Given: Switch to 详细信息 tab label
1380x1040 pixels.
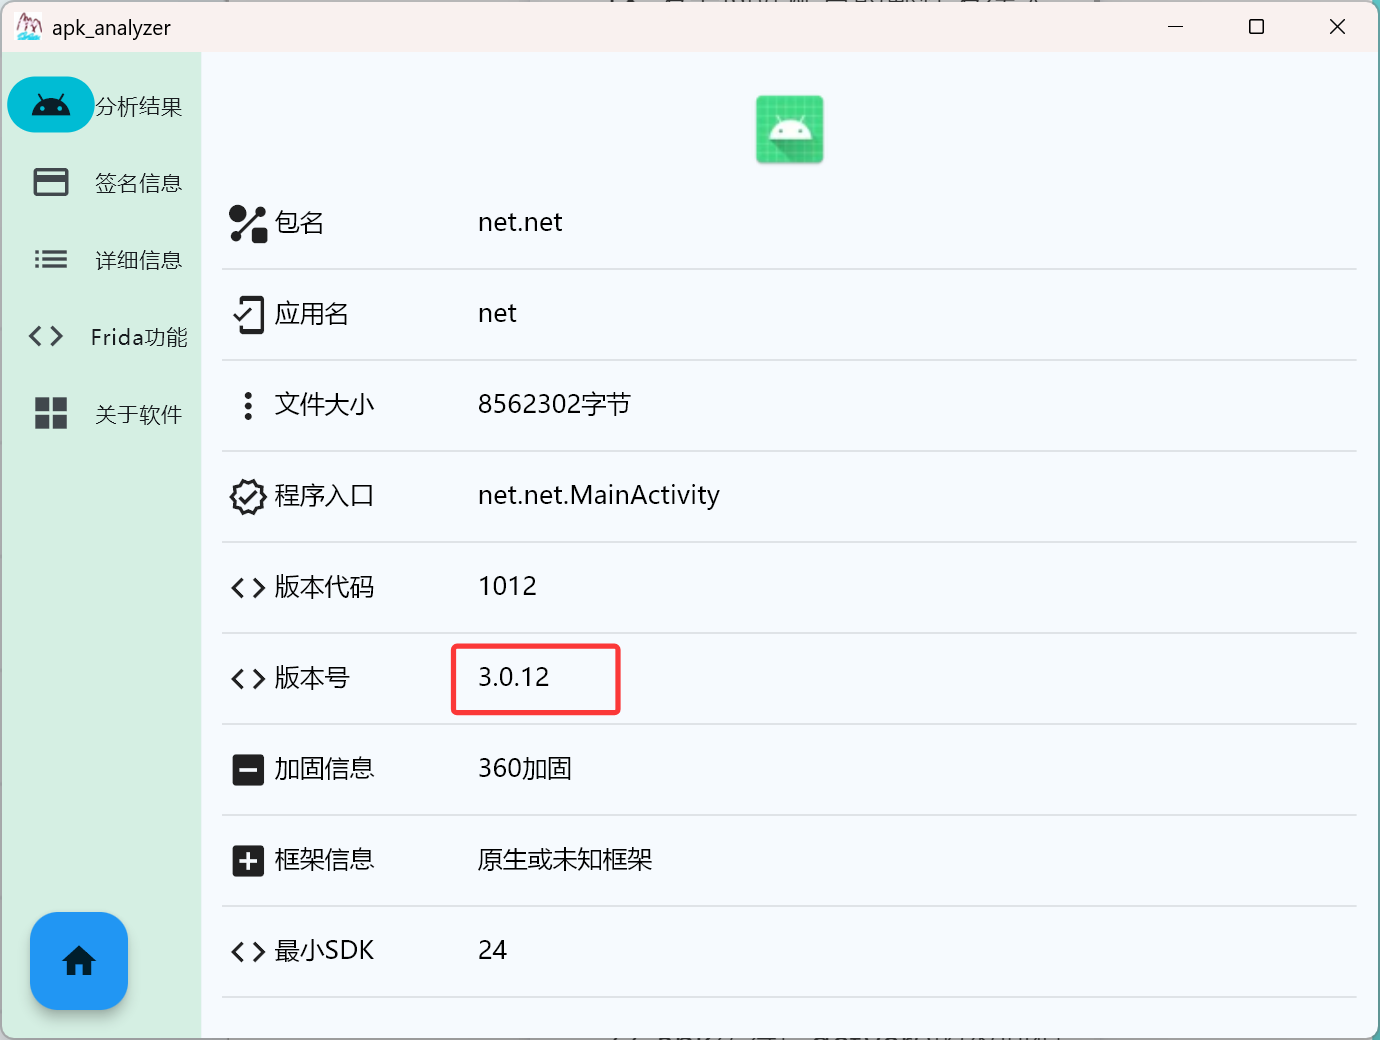Looking at the screenshot, I should coord(139,260).
